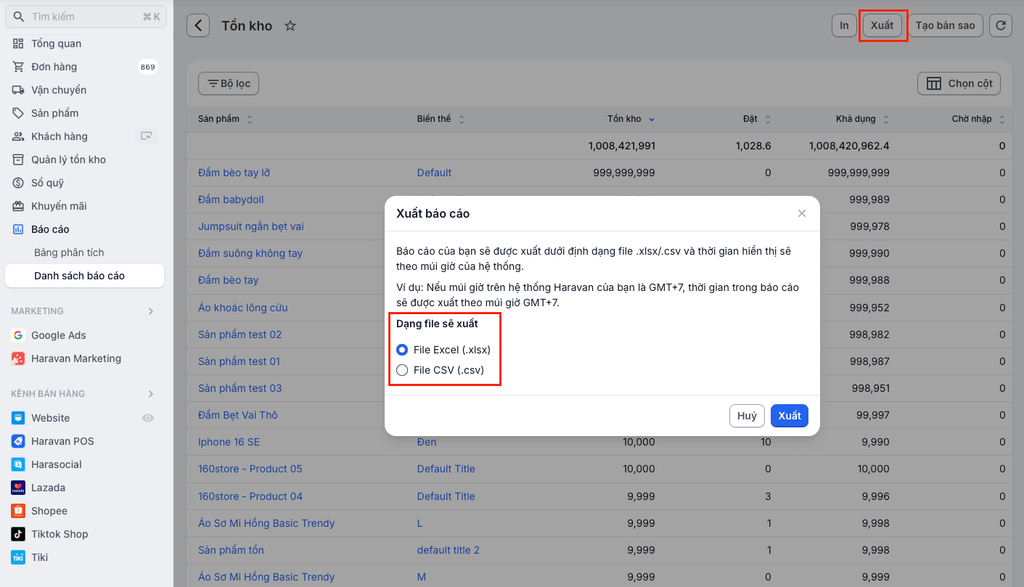The image size is (1024, 587).
Task: Confirm export with blue Xuất button
Action: tap(789, 416)
